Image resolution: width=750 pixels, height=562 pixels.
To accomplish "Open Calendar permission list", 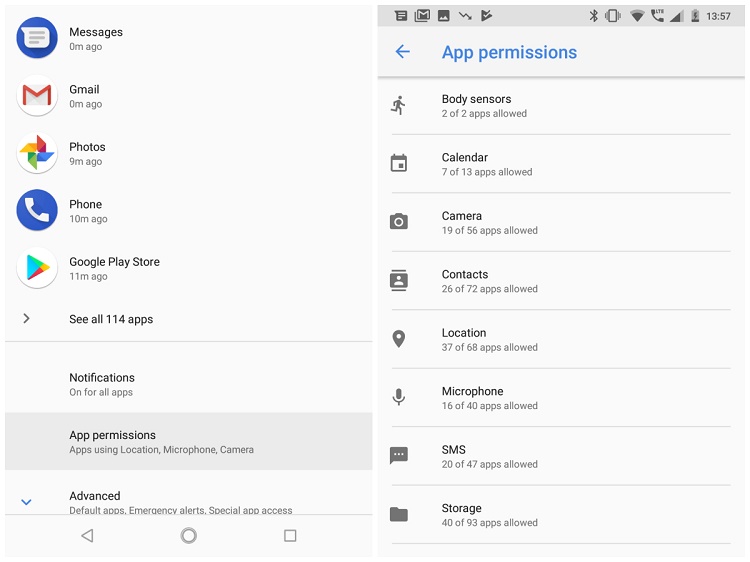I will (561, 164).
